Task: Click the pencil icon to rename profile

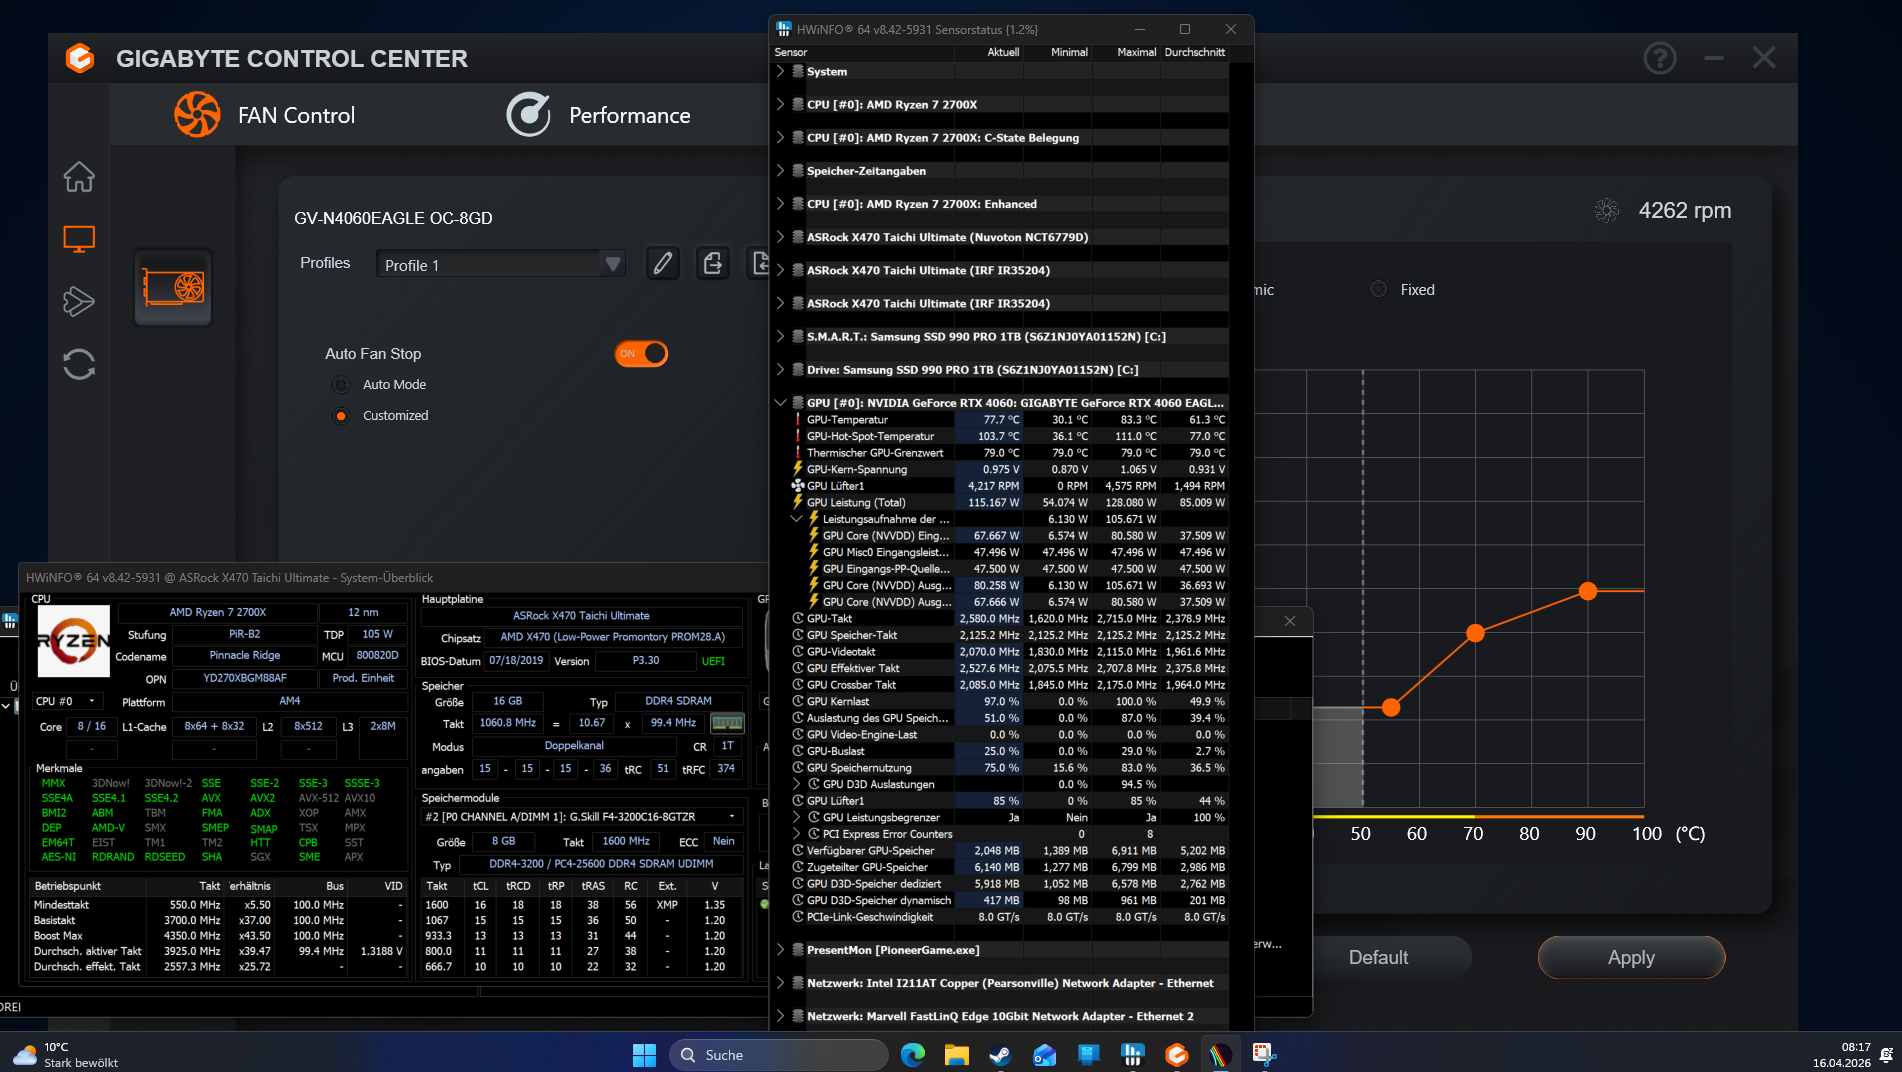Action: 662,263
